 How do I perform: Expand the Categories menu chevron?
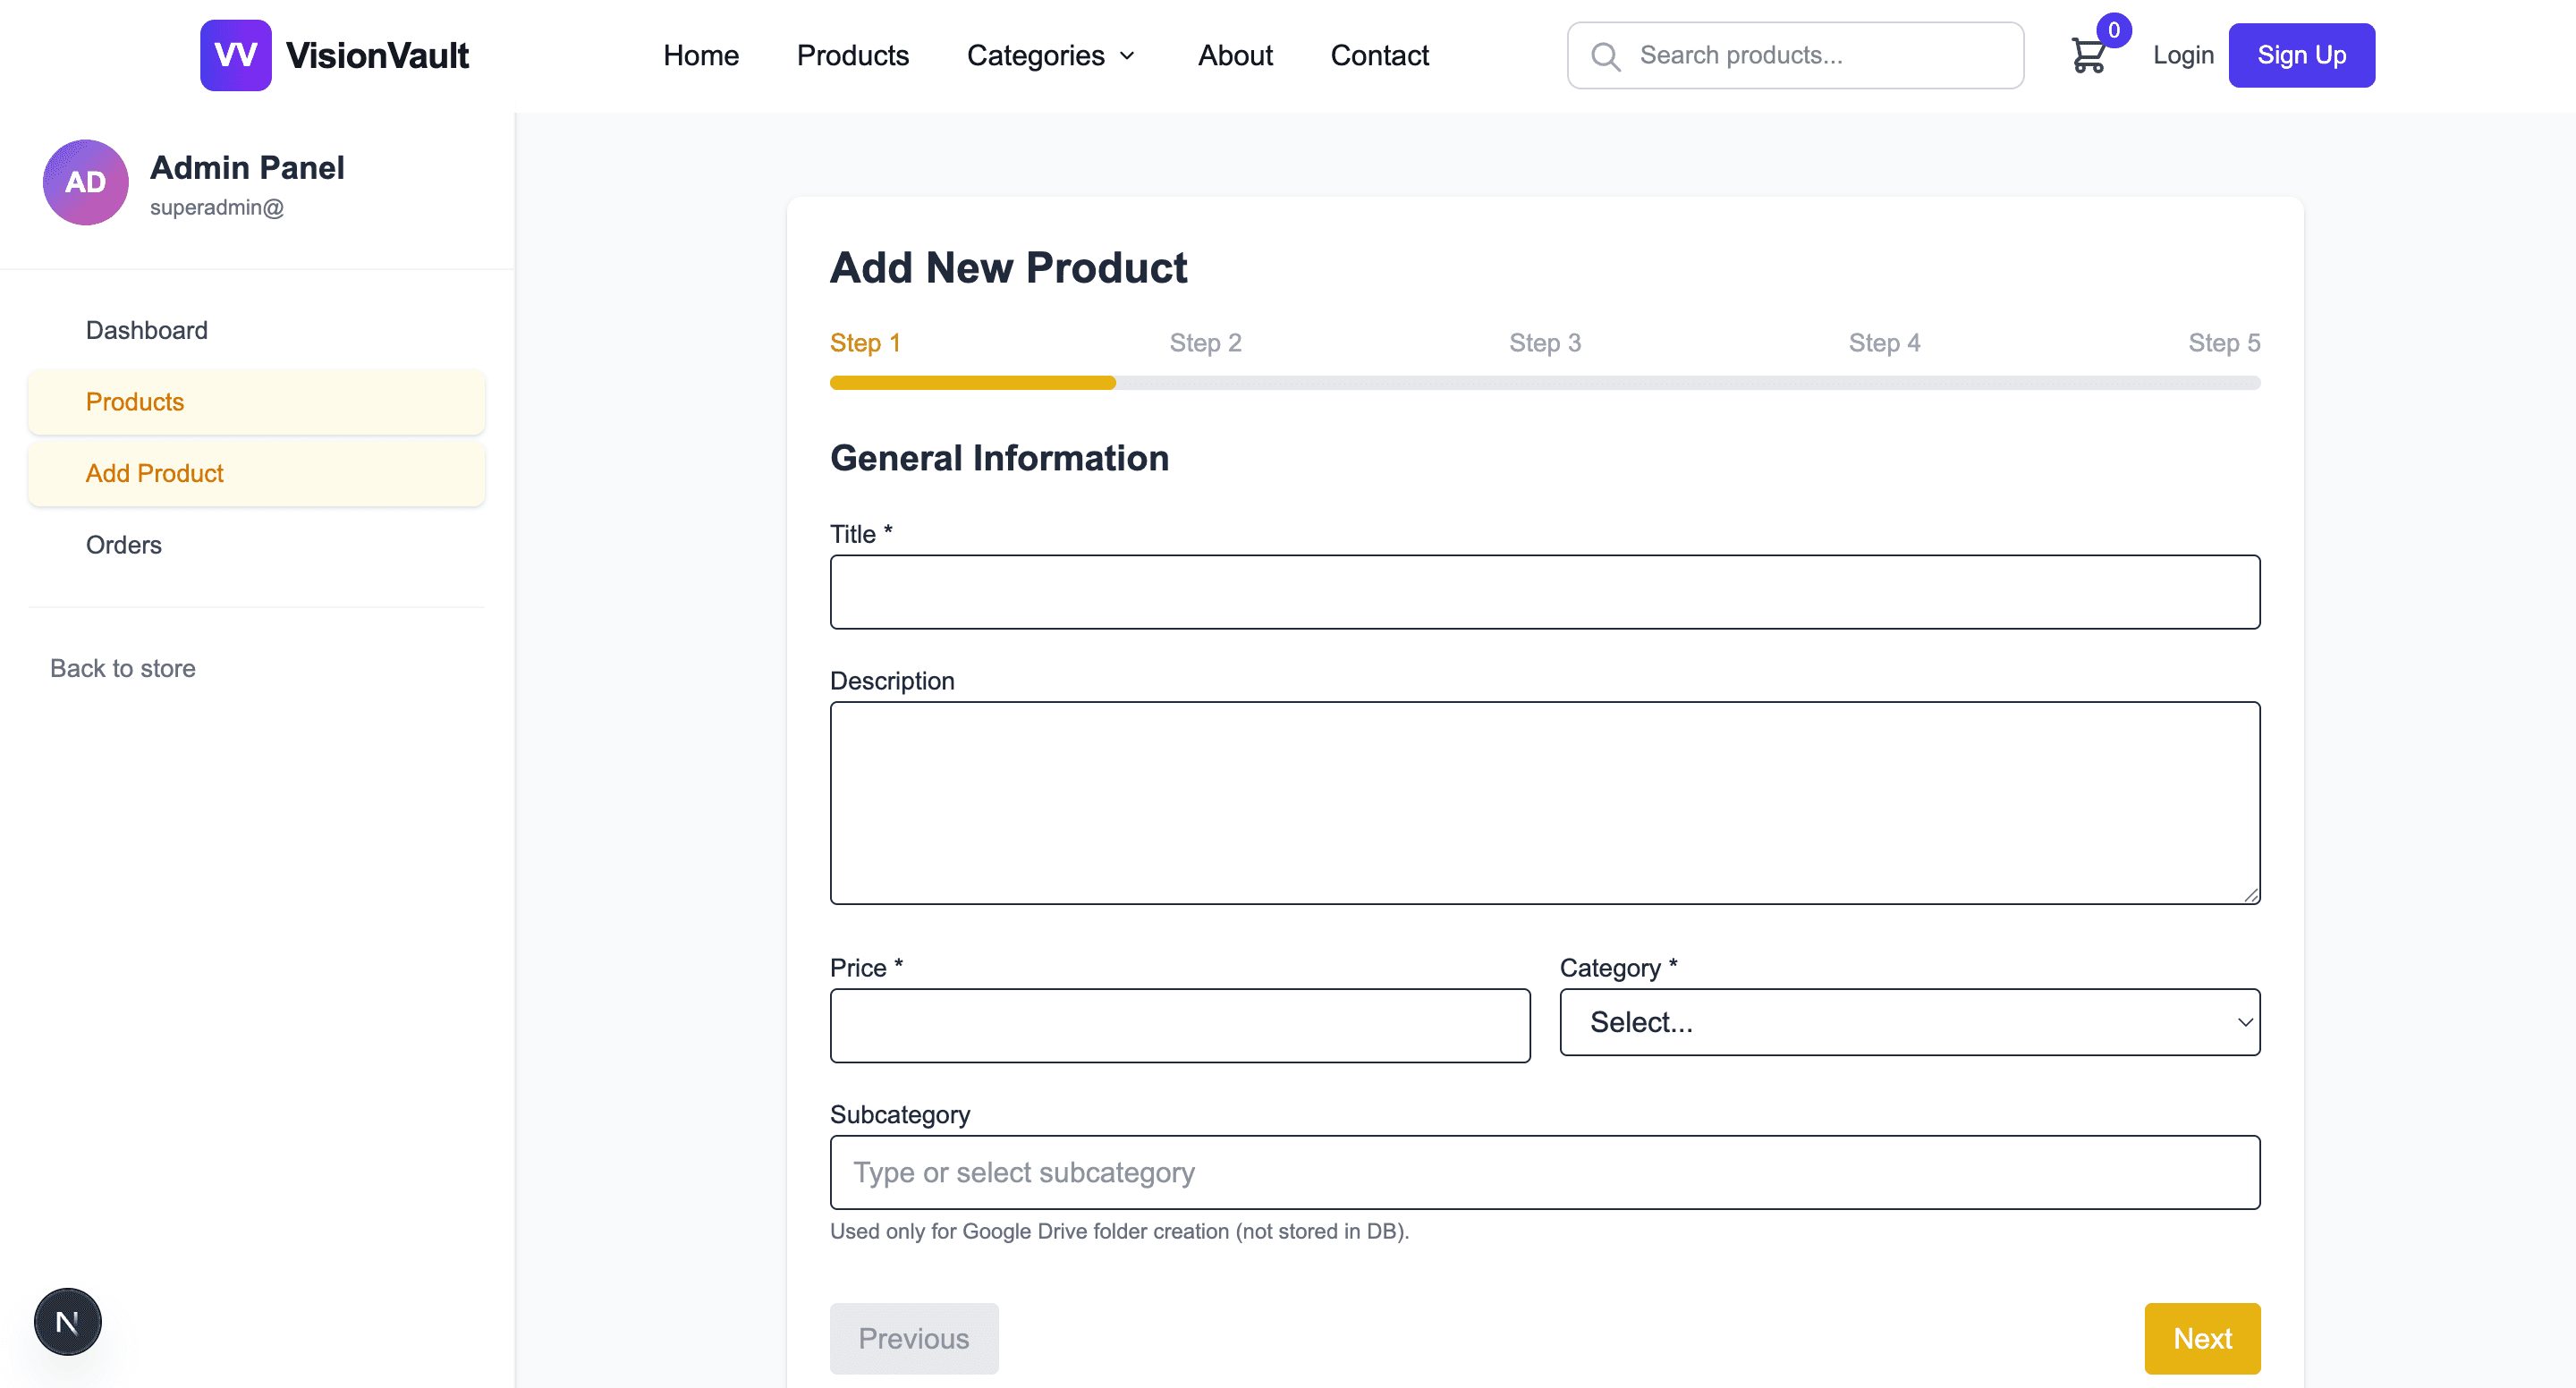point(1127,56)
